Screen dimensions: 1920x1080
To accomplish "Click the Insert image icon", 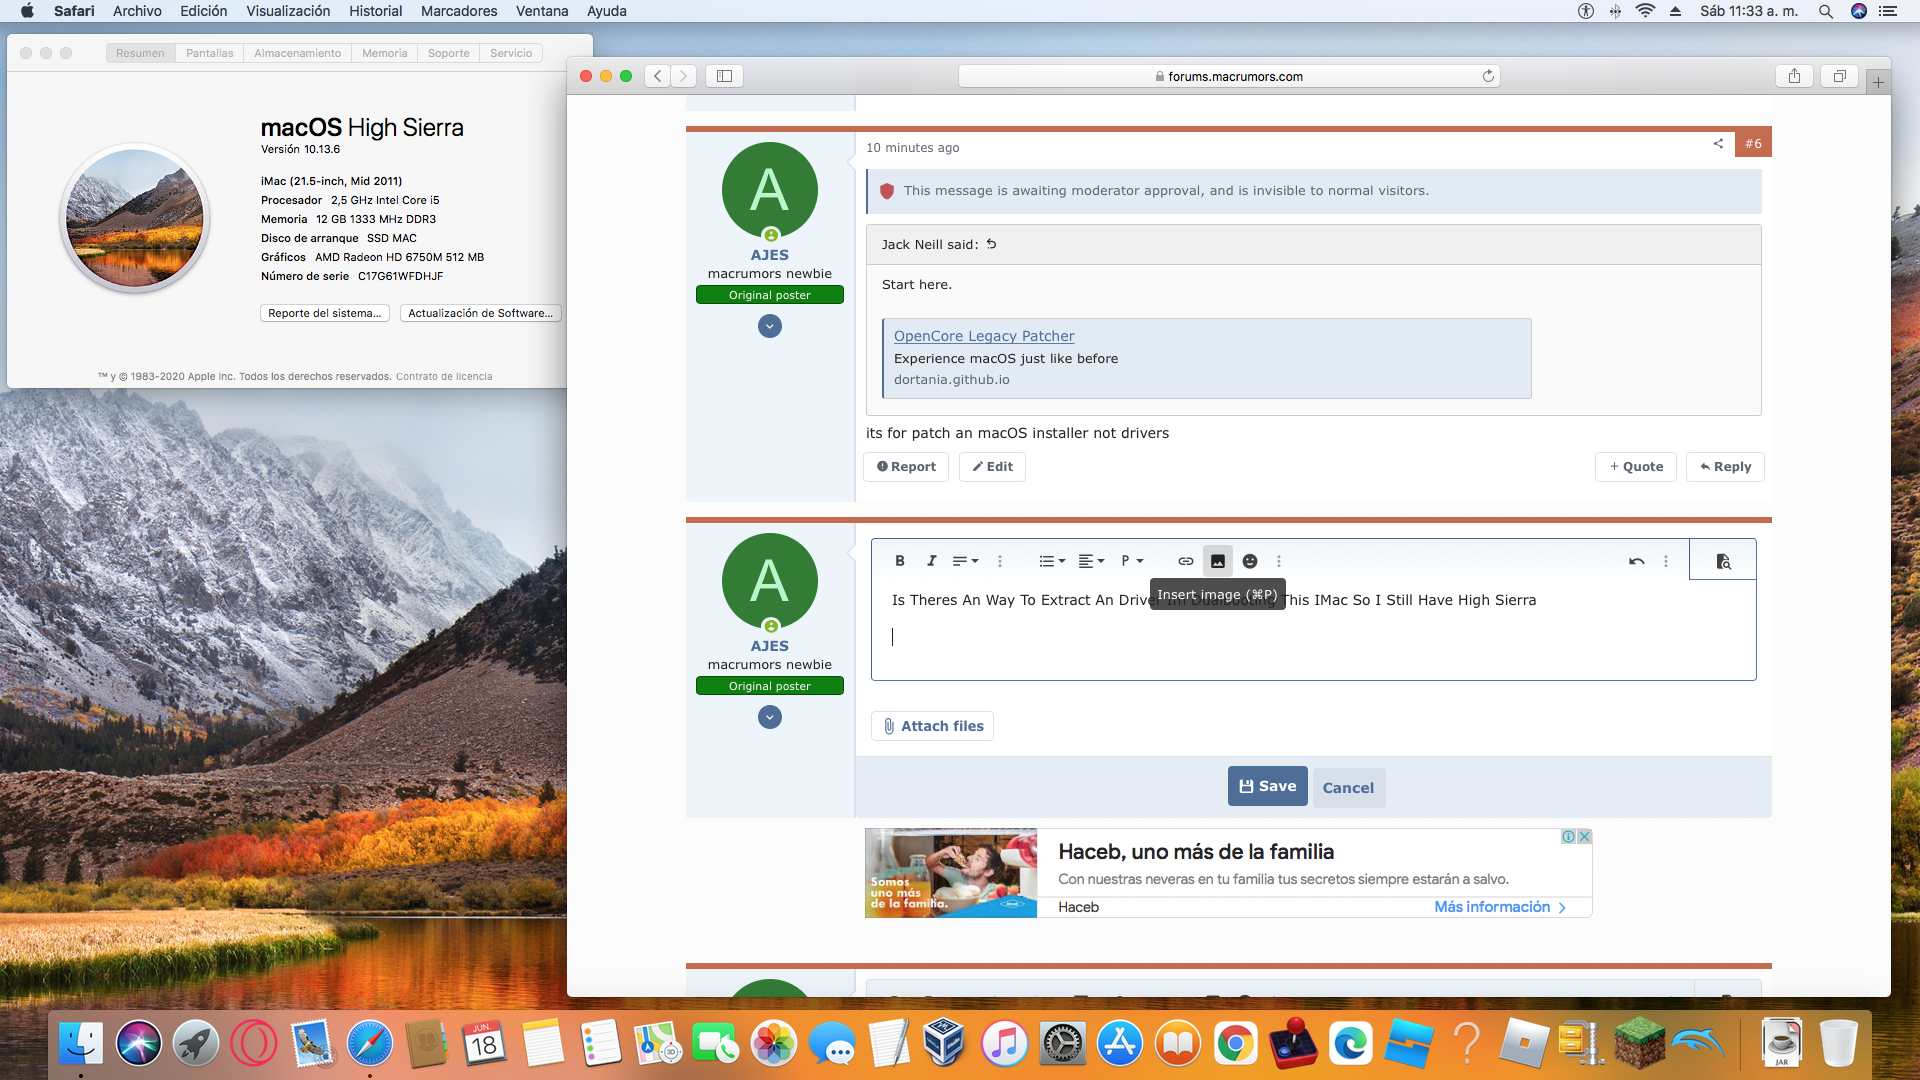I will 1217,561.
